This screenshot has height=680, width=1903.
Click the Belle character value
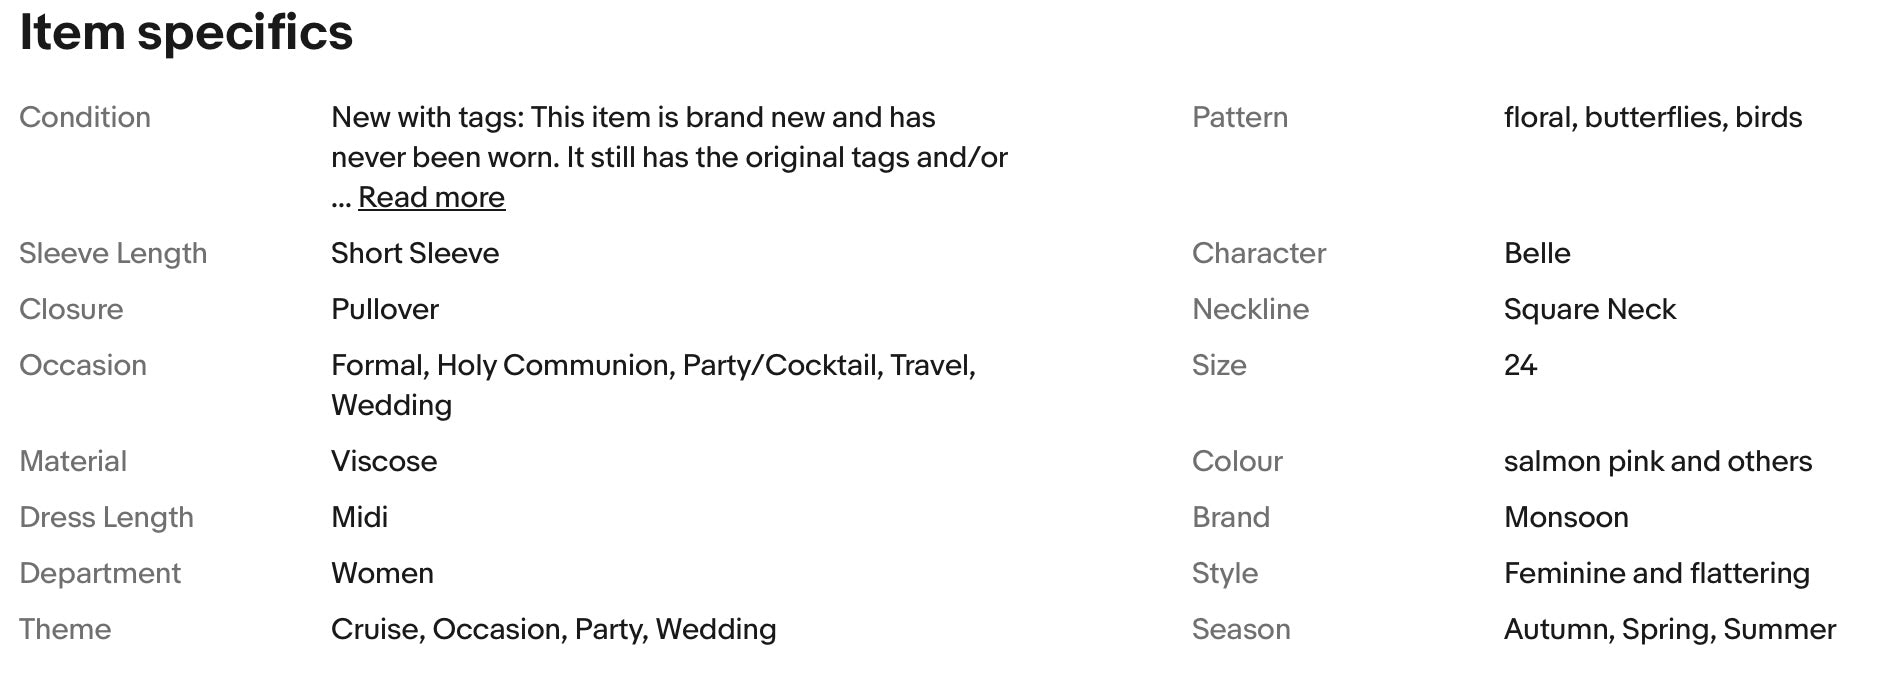coord(1537,254)
